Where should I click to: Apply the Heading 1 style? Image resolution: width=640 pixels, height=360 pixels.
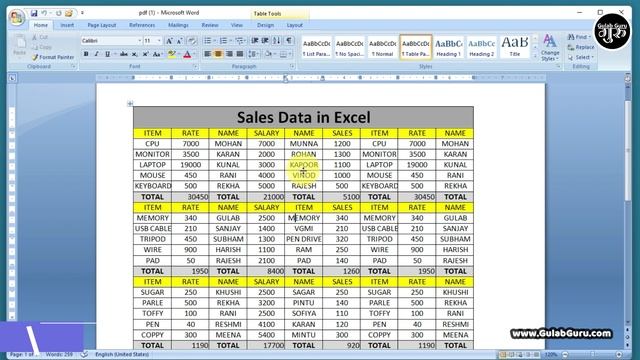pyautogui.click(x=449, y=47)
